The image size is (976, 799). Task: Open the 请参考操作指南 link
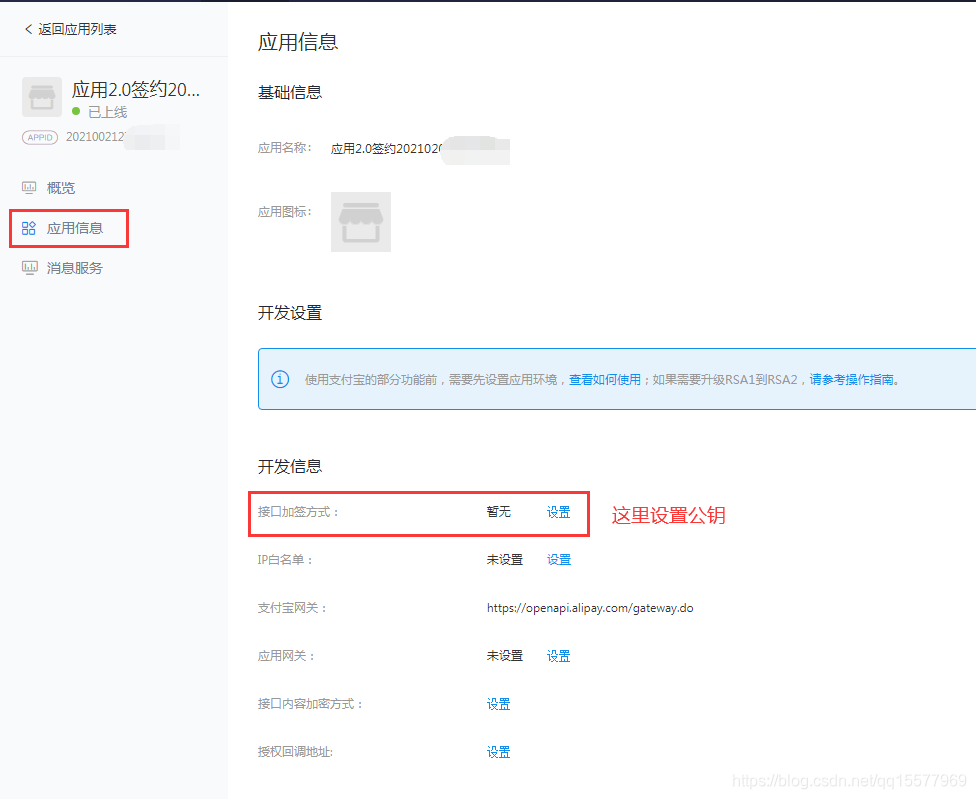[x=851, y=380]
